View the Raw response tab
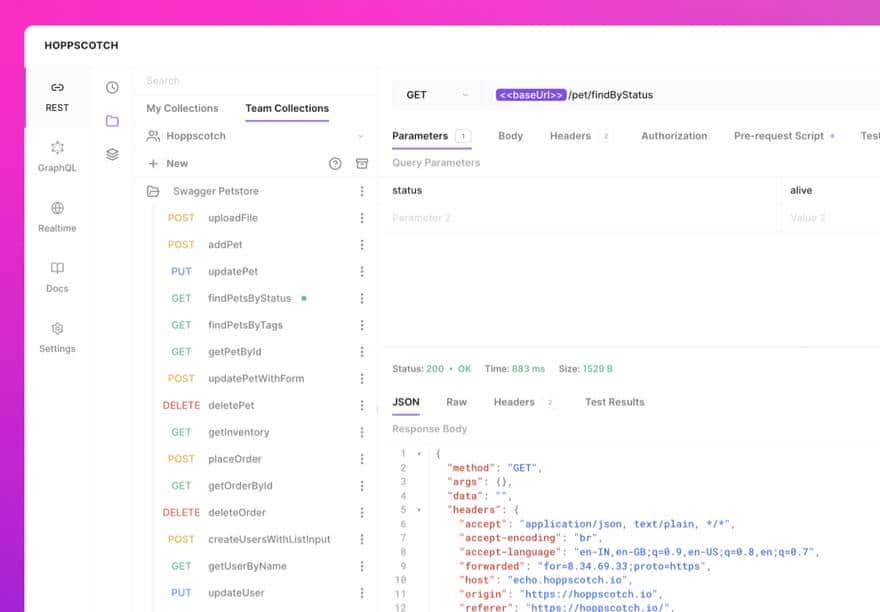 click(x=457, y=402)
